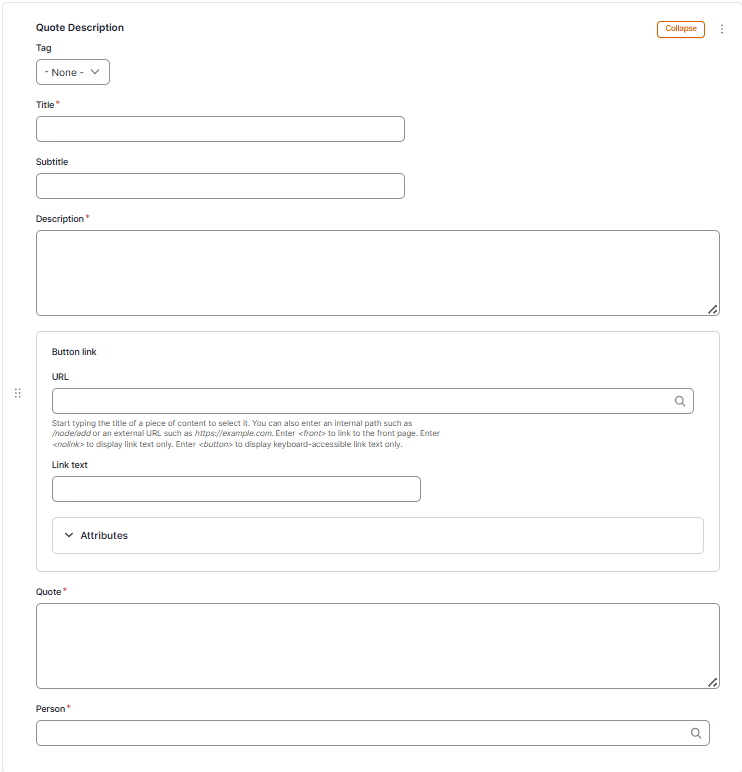
Task: Collapse the Quote Description section
Action: click(680, 29)
